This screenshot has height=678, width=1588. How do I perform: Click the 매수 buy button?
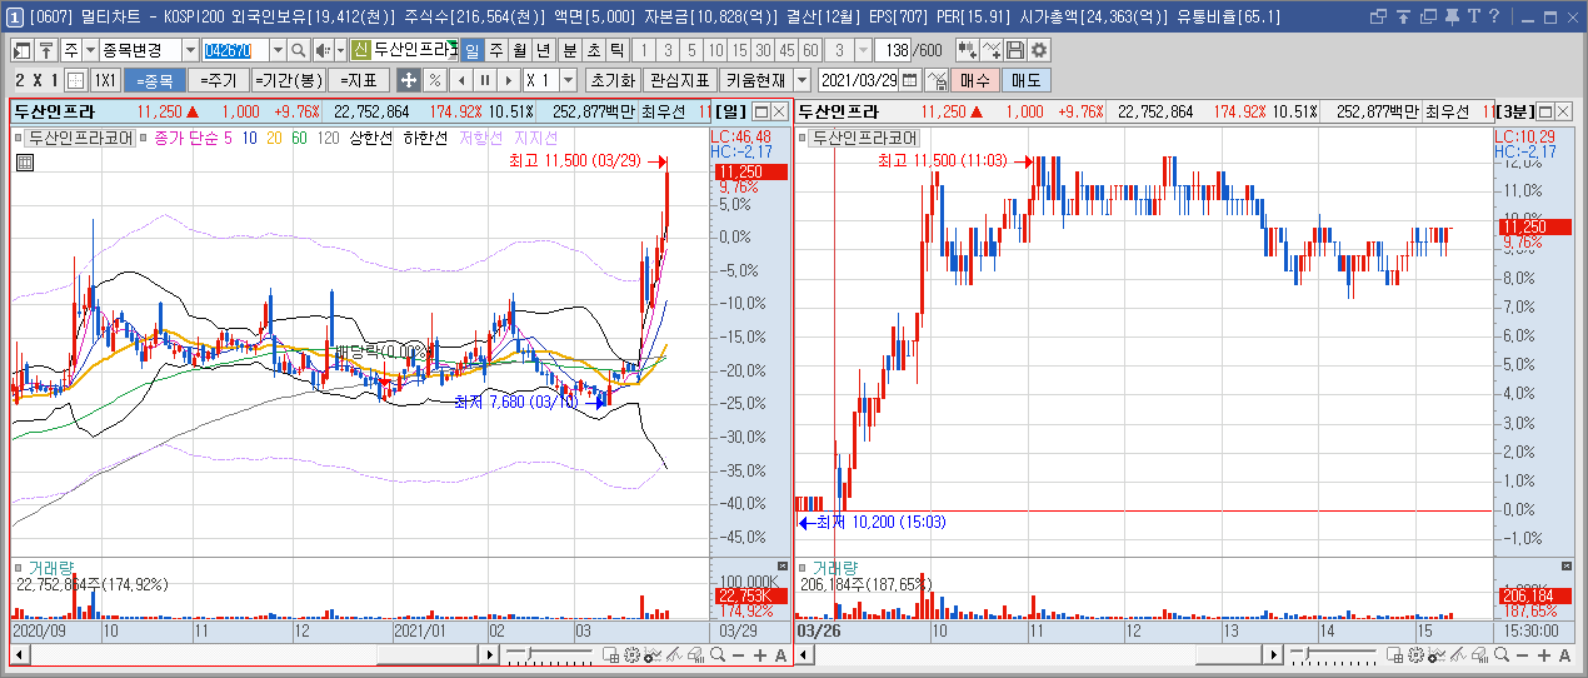pyautogui.click(x=975, y=81)
